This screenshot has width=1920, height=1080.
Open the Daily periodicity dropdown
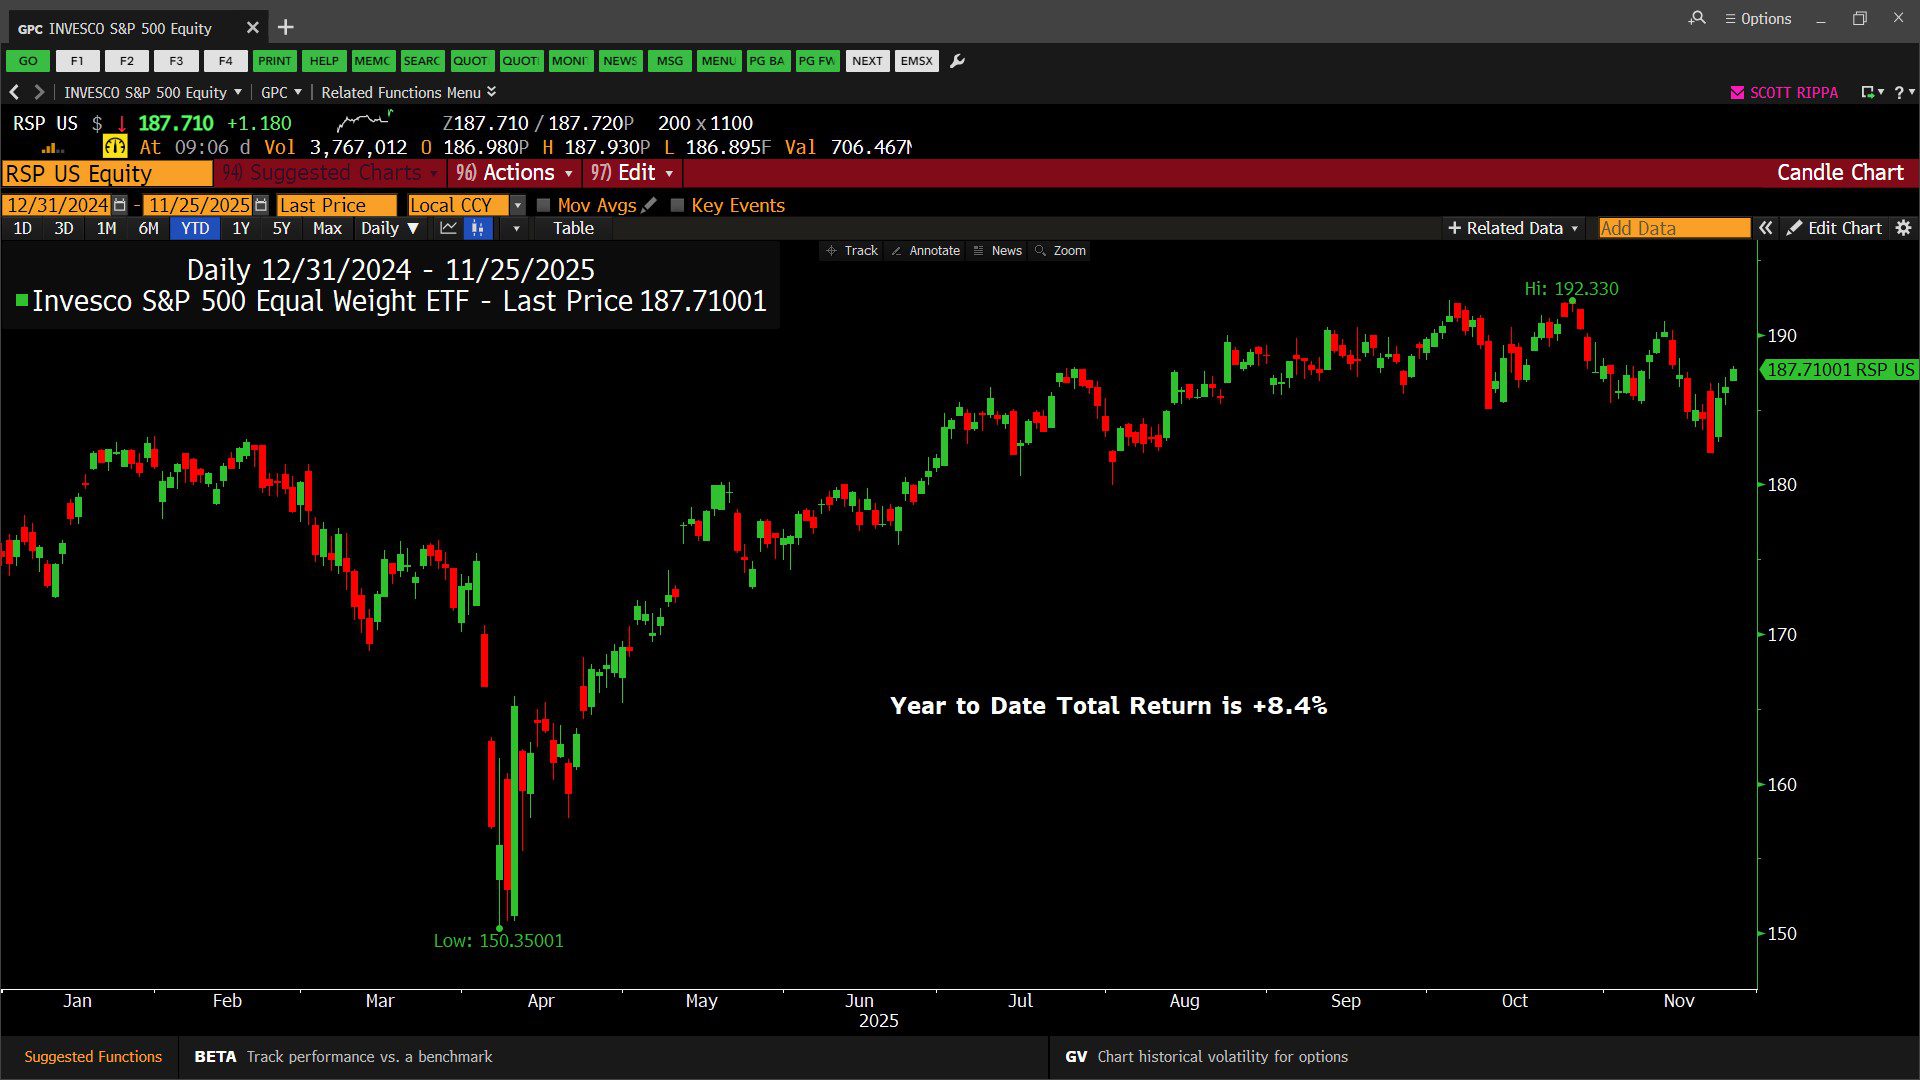click(x=389, y=228)
